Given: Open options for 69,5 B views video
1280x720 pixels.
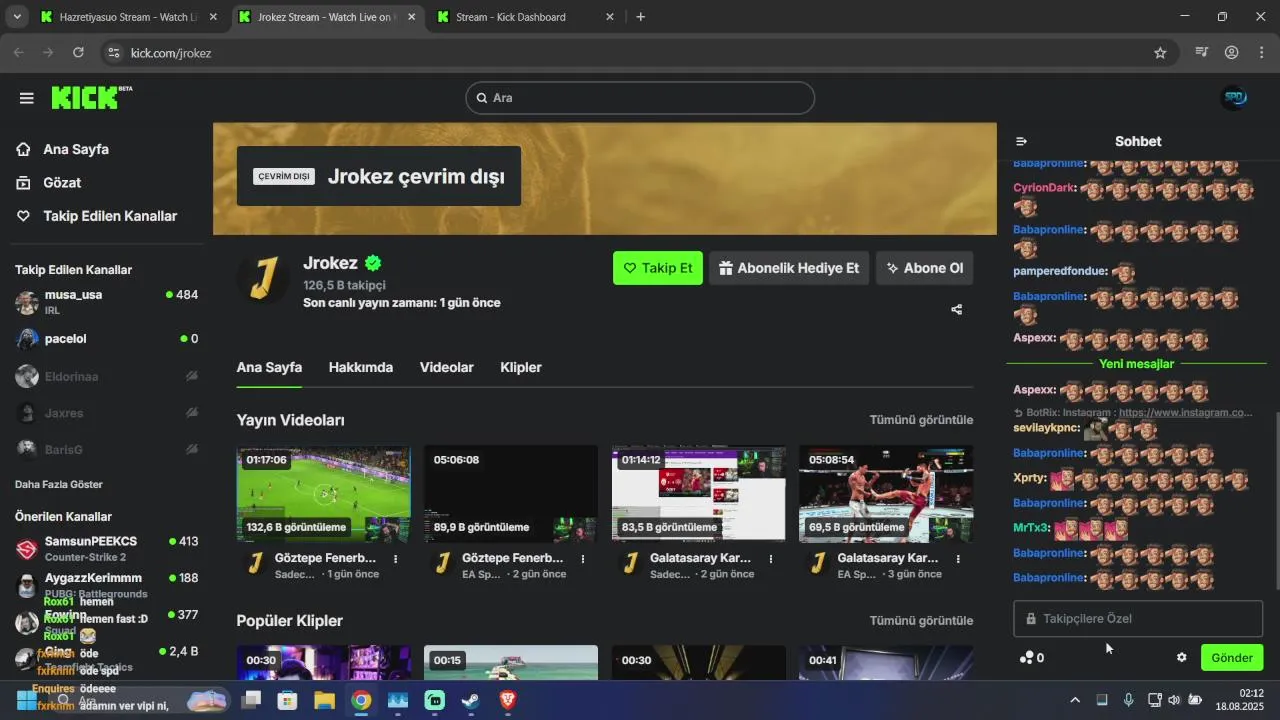Looking at the screenshot, I should point(958,559).
